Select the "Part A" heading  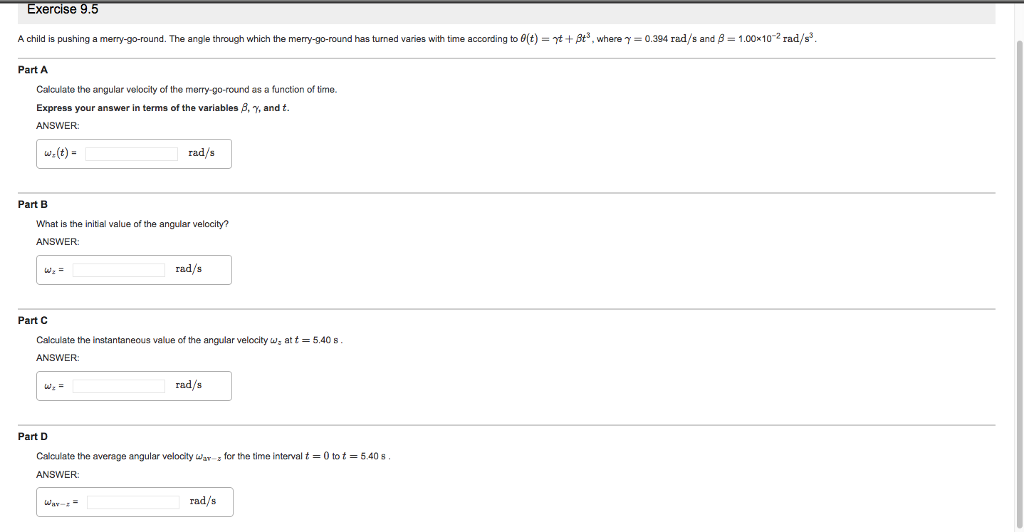tap(33, 70)
